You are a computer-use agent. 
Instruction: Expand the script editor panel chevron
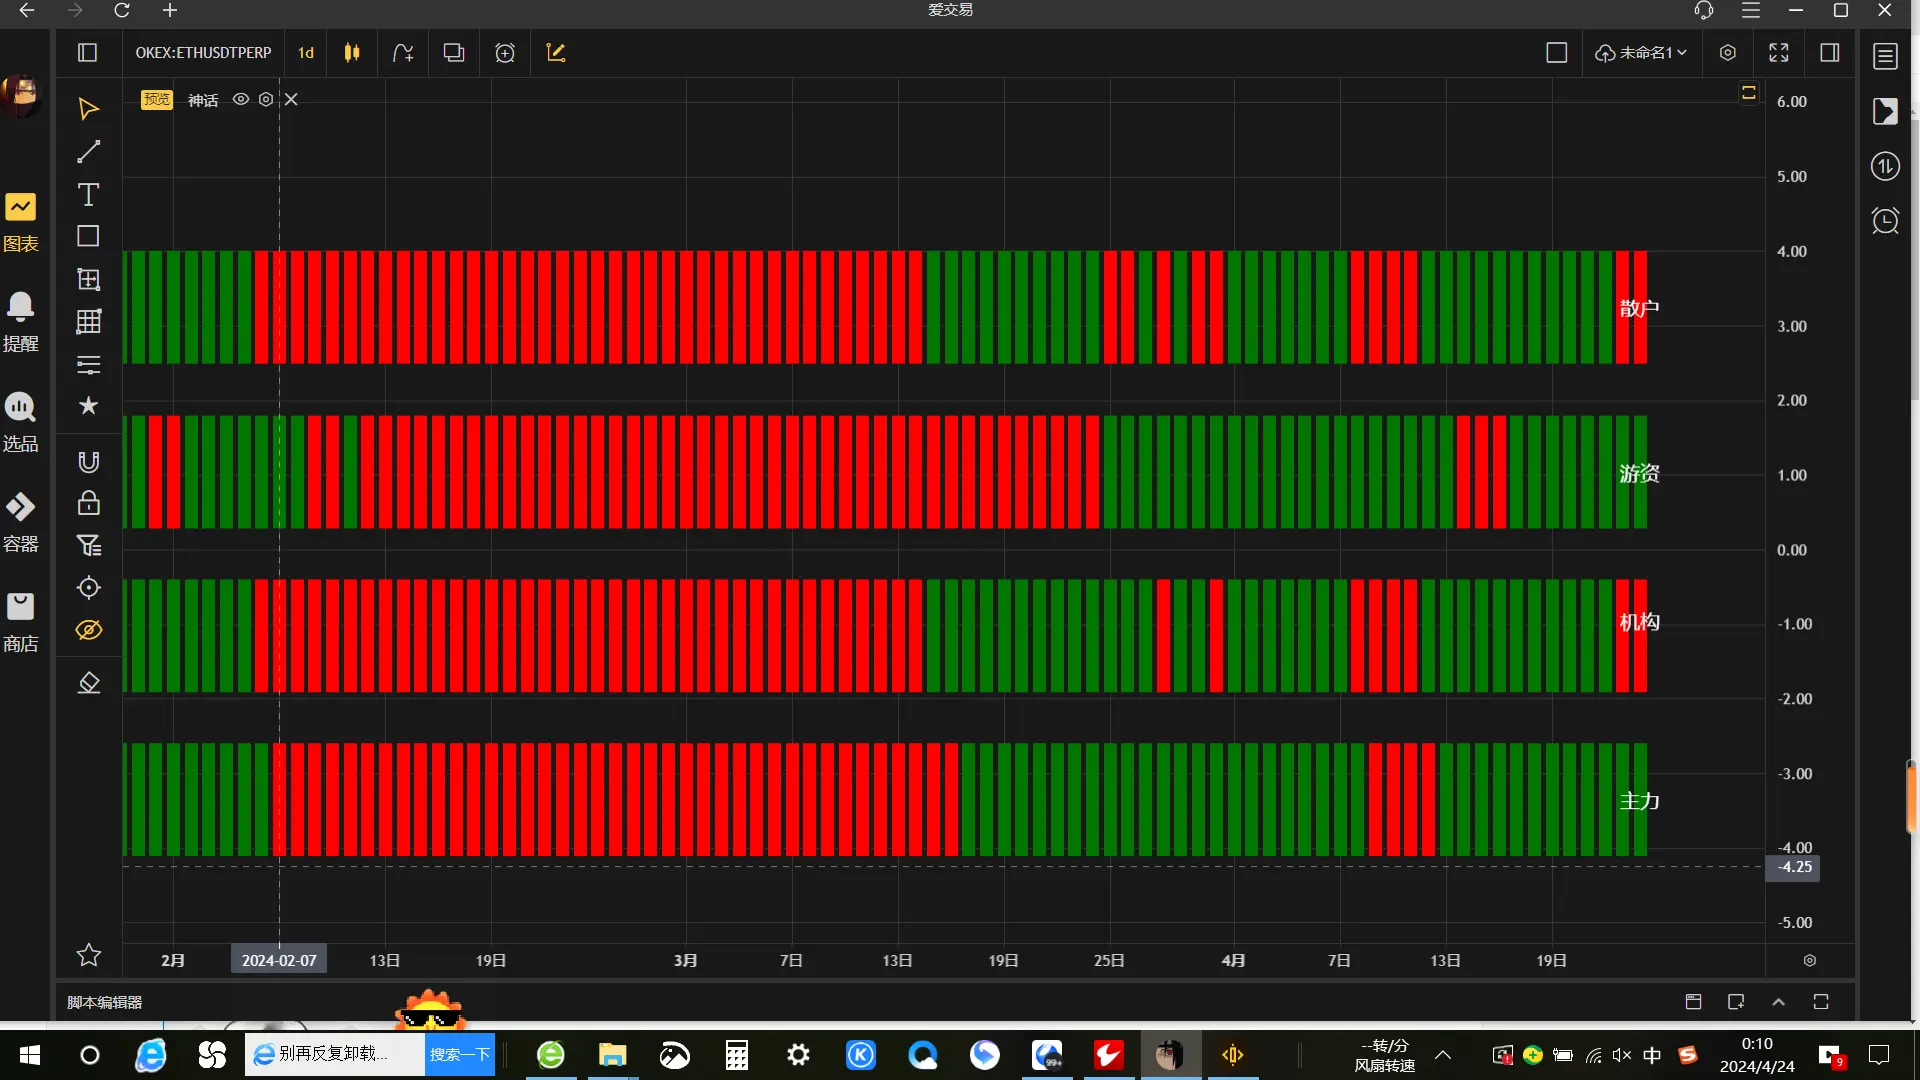(1778, 1002)
